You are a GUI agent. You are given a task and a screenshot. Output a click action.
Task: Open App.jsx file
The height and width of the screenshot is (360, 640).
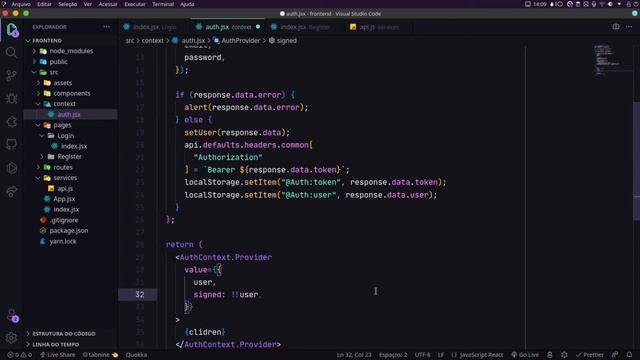(71, 199)
